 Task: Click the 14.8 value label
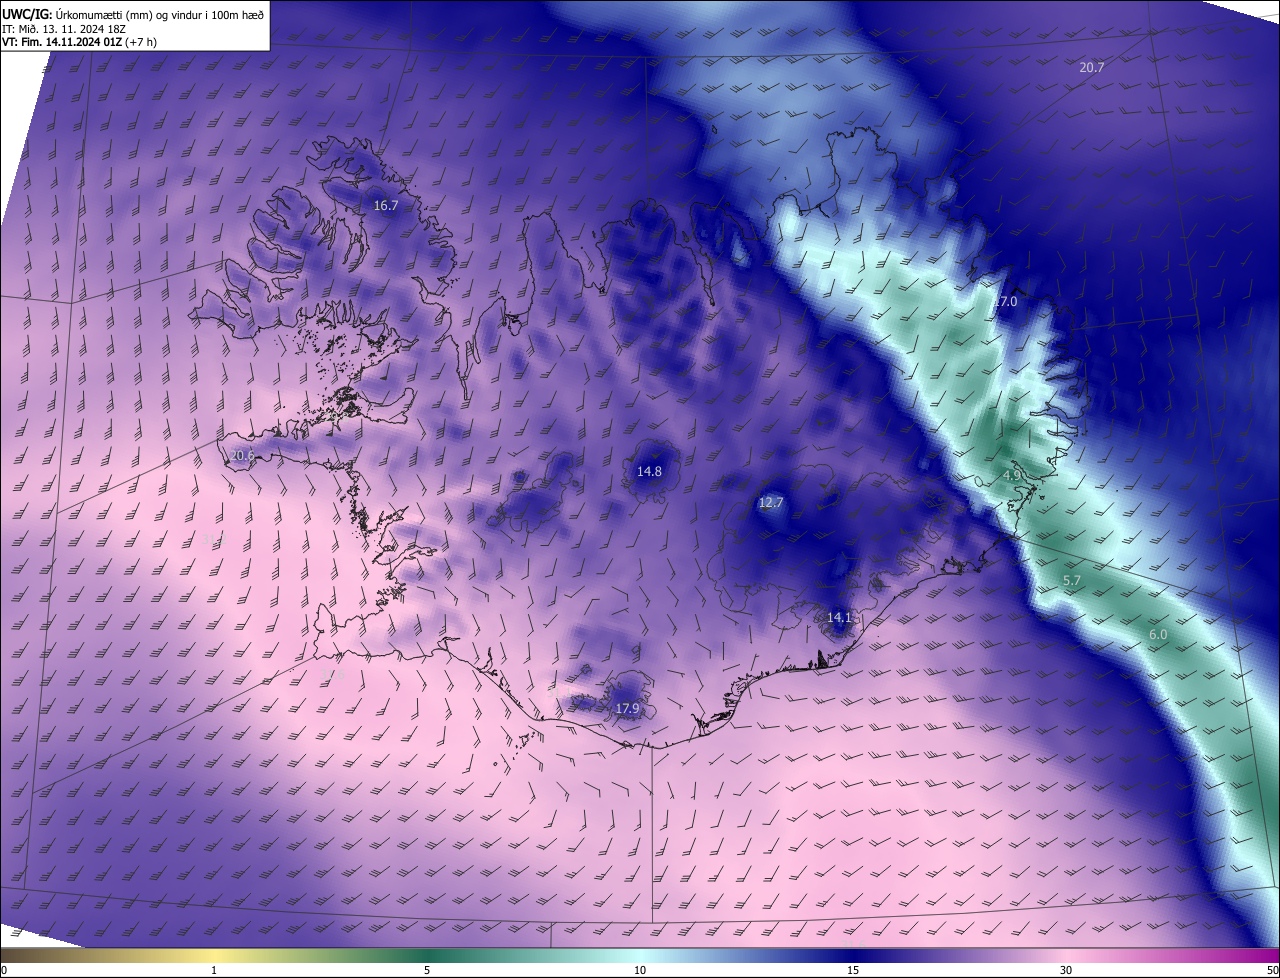click(650, 471)
